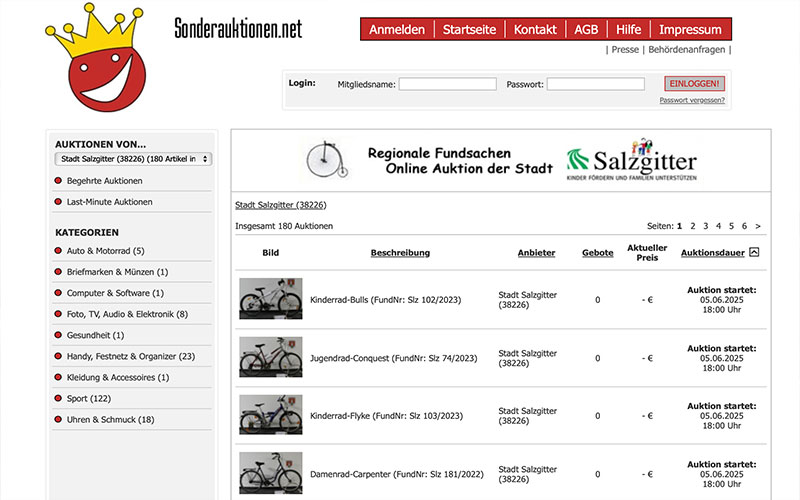Go to results page 6

coord(744,226)
